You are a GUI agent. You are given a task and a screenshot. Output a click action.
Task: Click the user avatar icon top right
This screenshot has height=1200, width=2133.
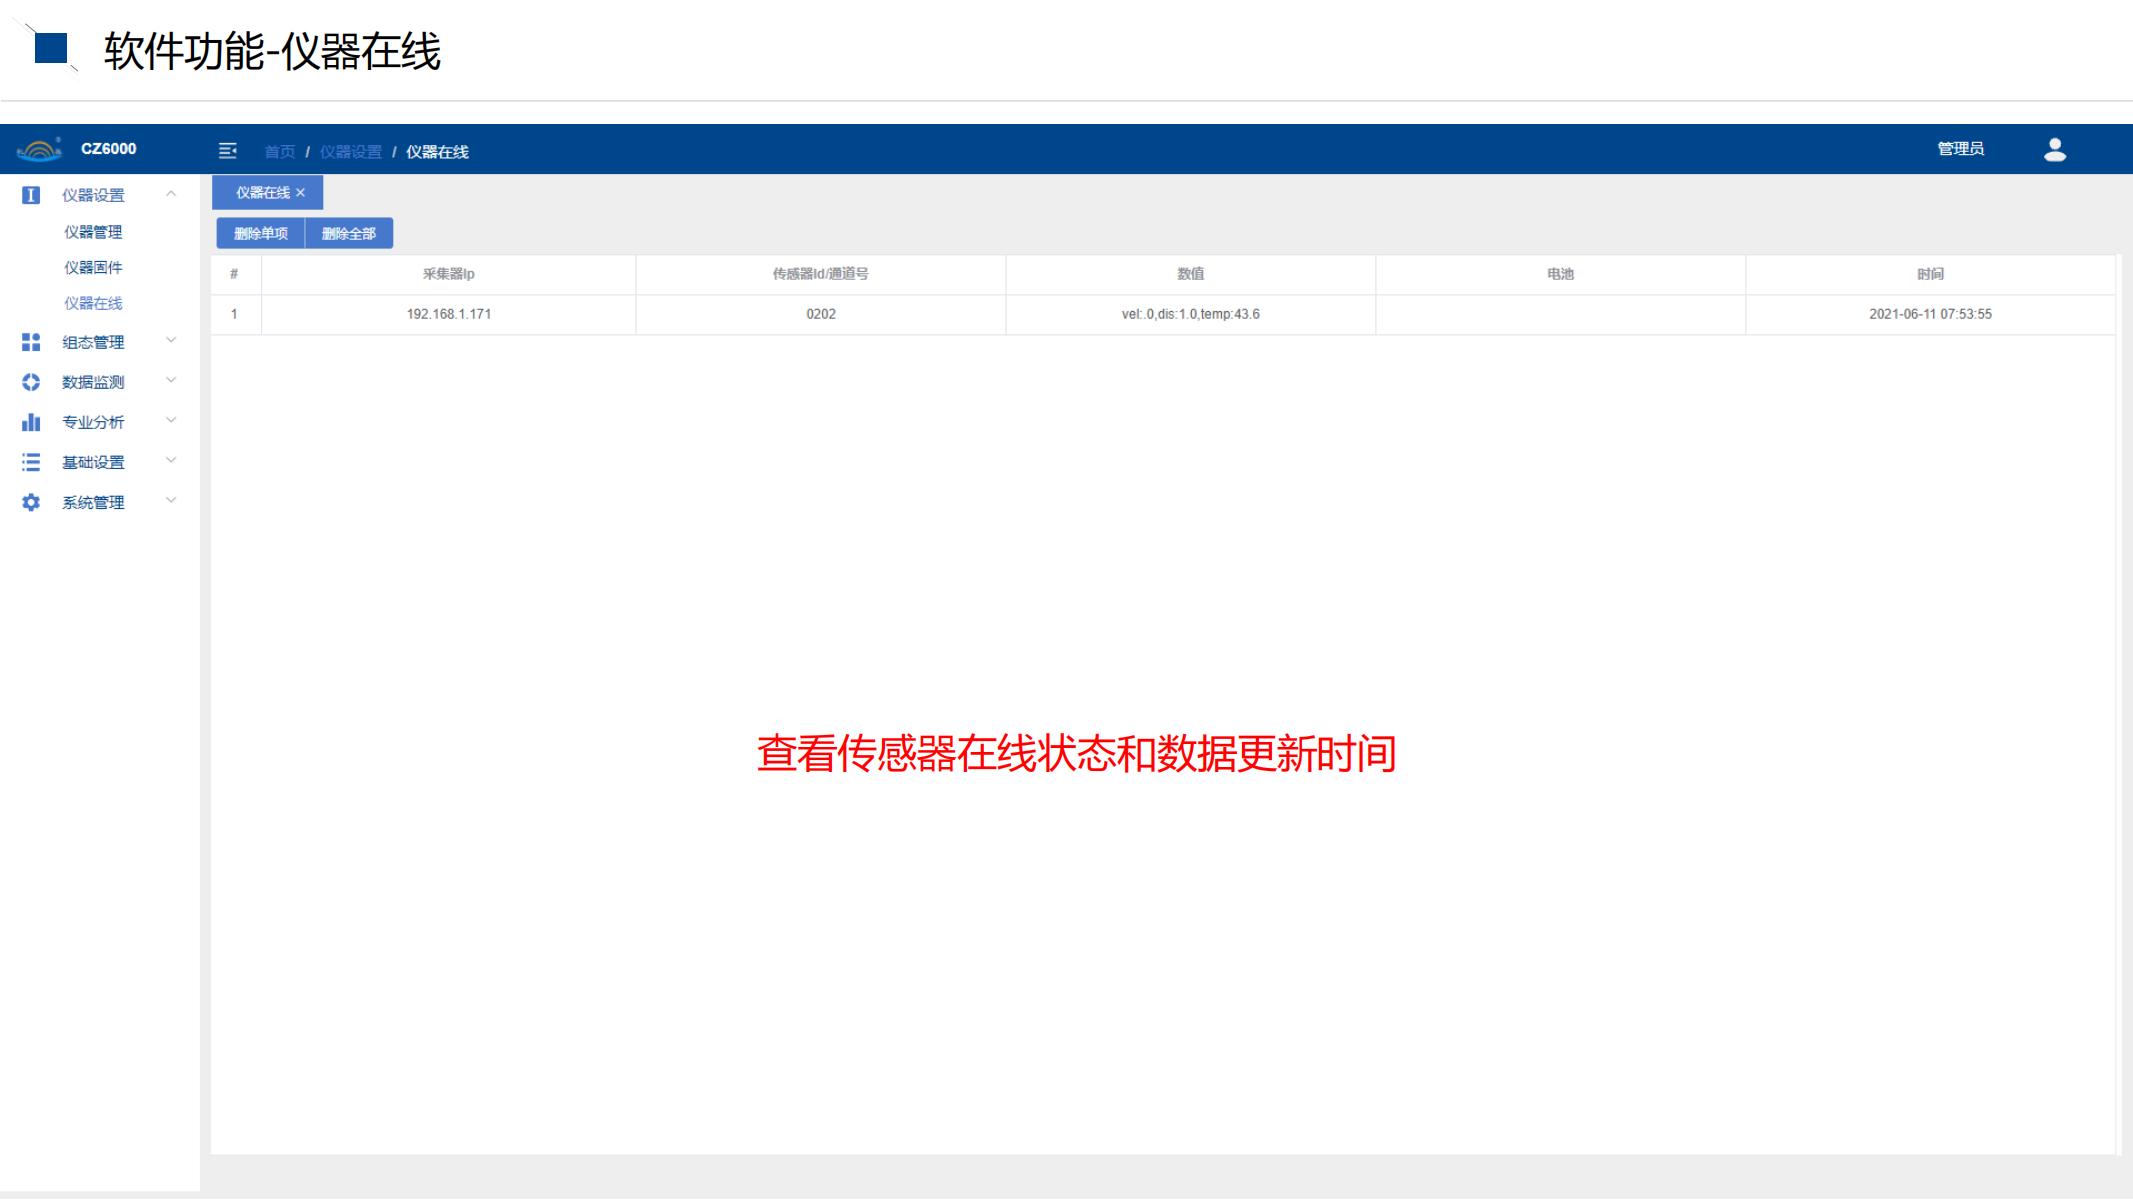click(x=2056, y=150)
